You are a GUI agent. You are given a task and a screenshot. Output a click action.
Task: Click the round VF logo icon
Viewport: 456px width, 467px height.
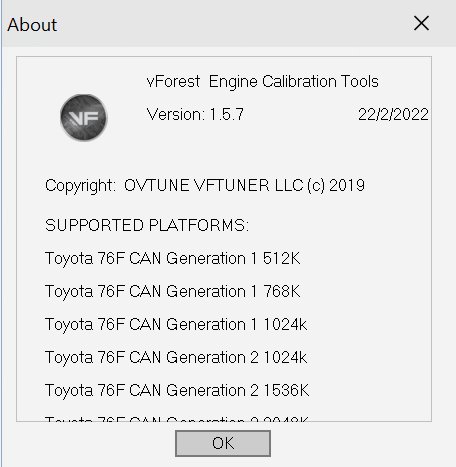[84, 117]
